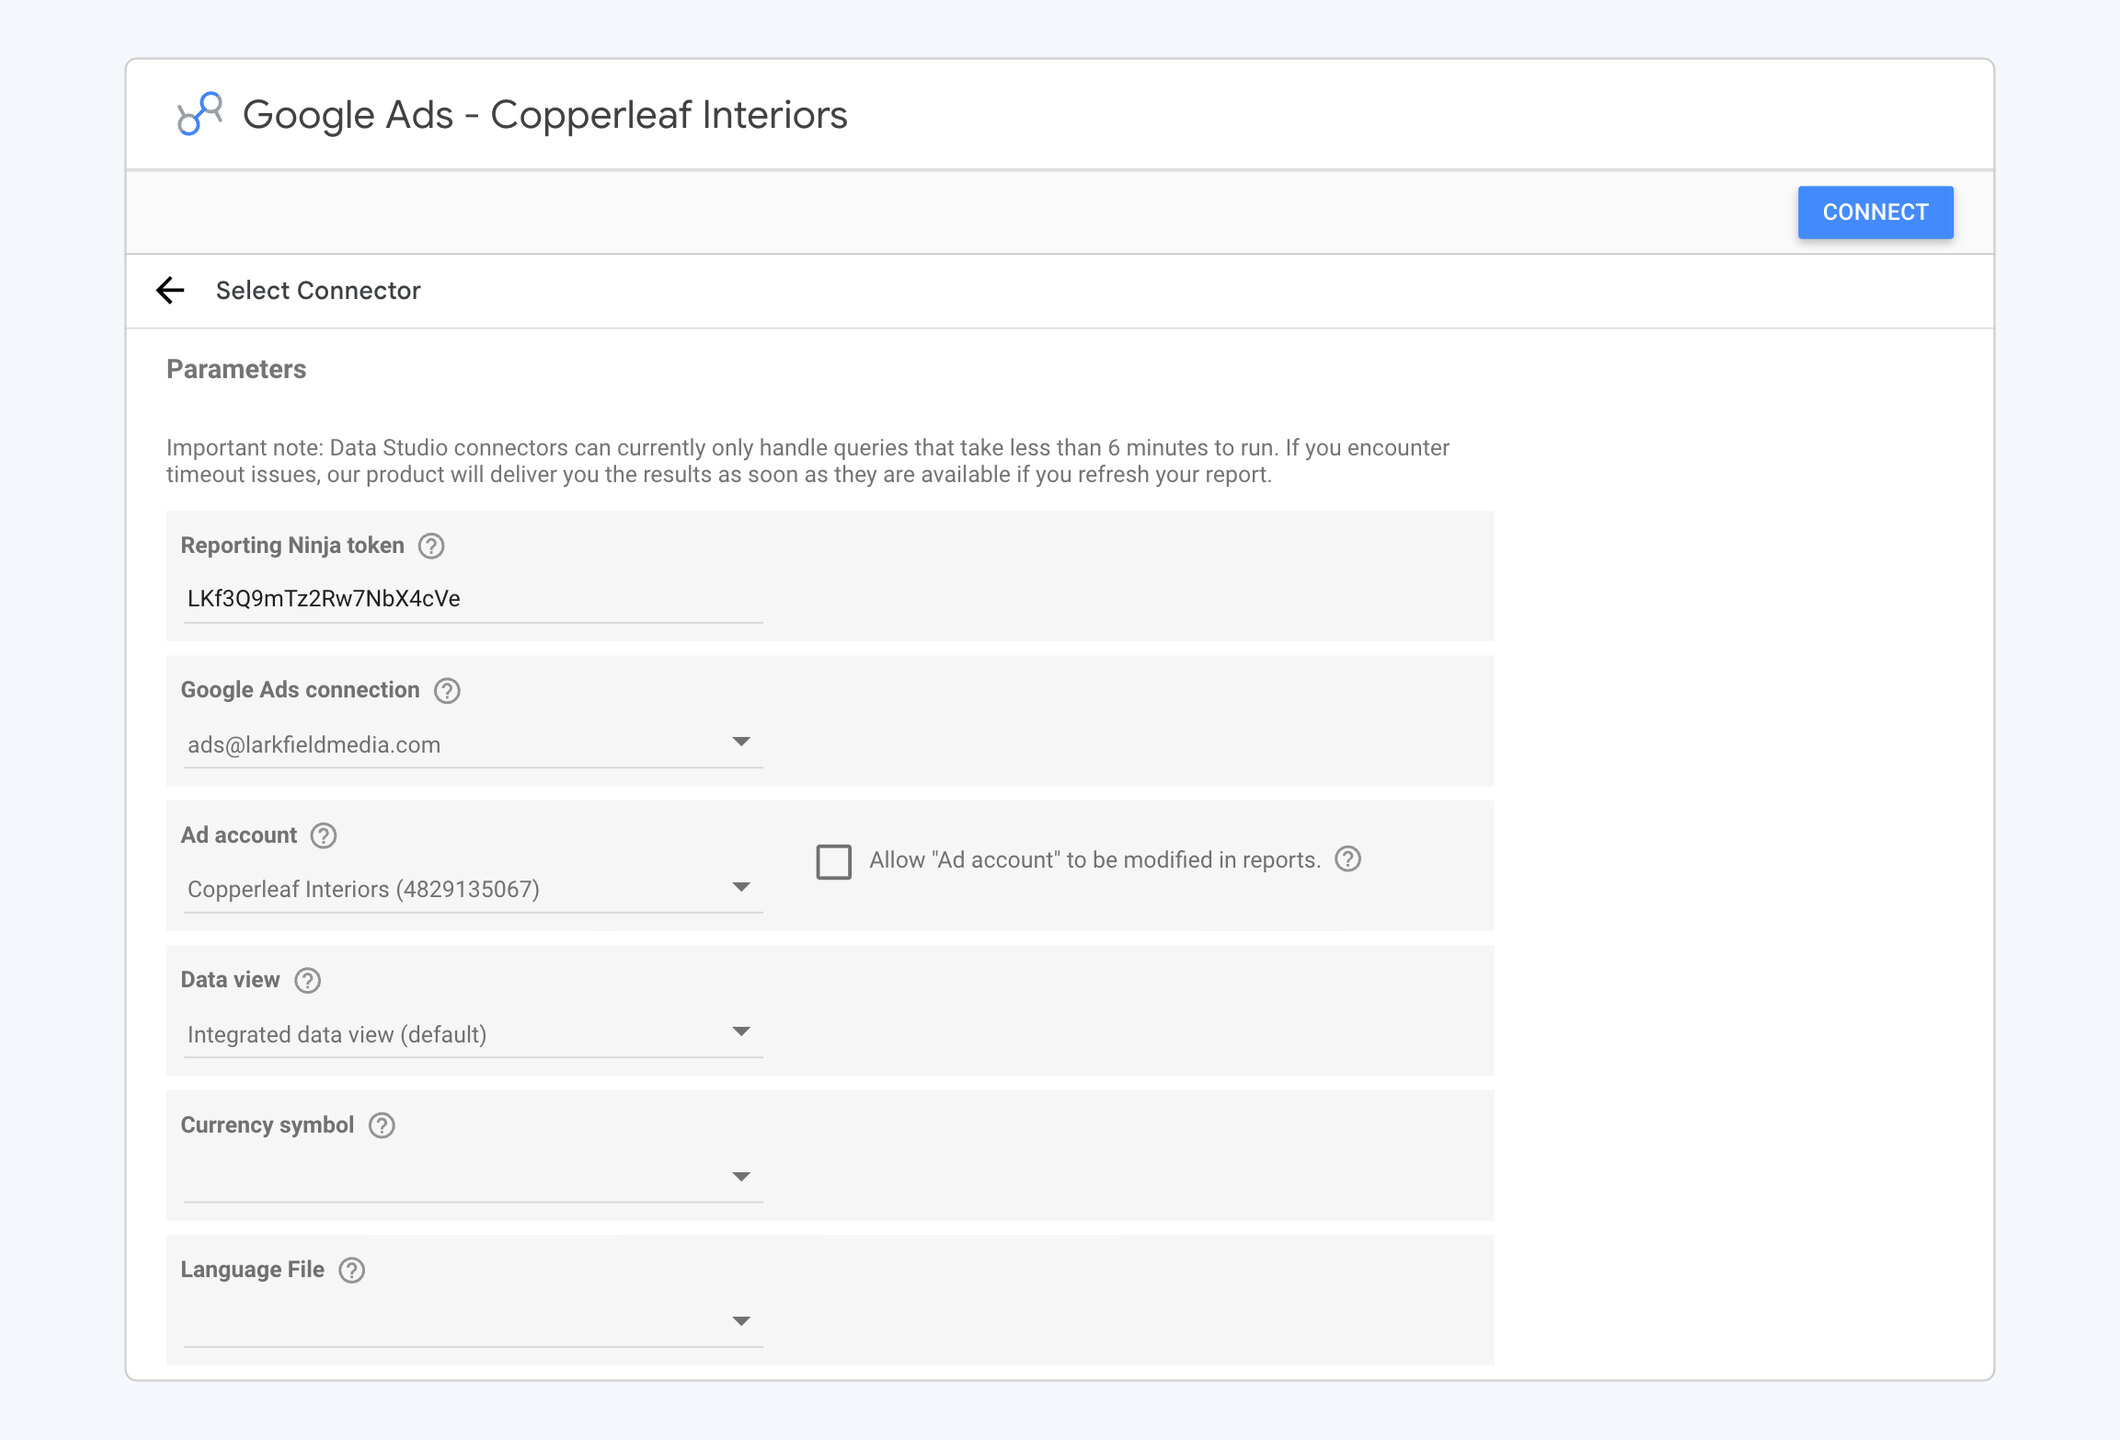Open the Currency symbol dropdown
The width and height of the screenshot is (2120, 1440).
(x=473, y=1178)
